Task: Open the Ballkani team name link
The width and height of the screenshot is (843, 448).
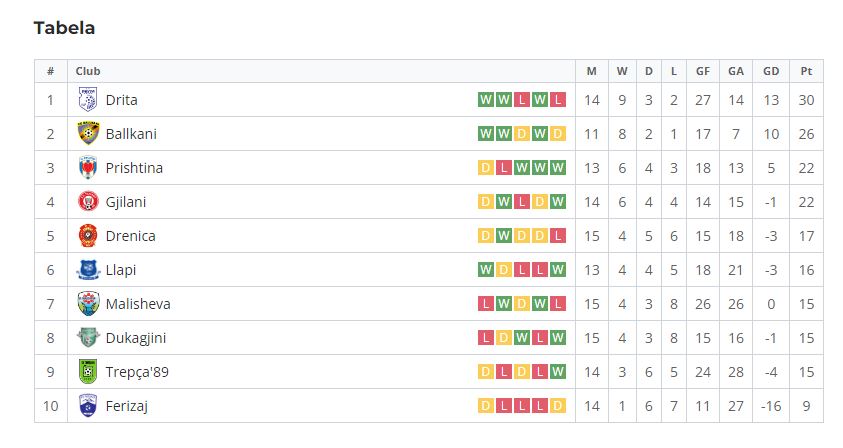Action: [x=131, y=134]
